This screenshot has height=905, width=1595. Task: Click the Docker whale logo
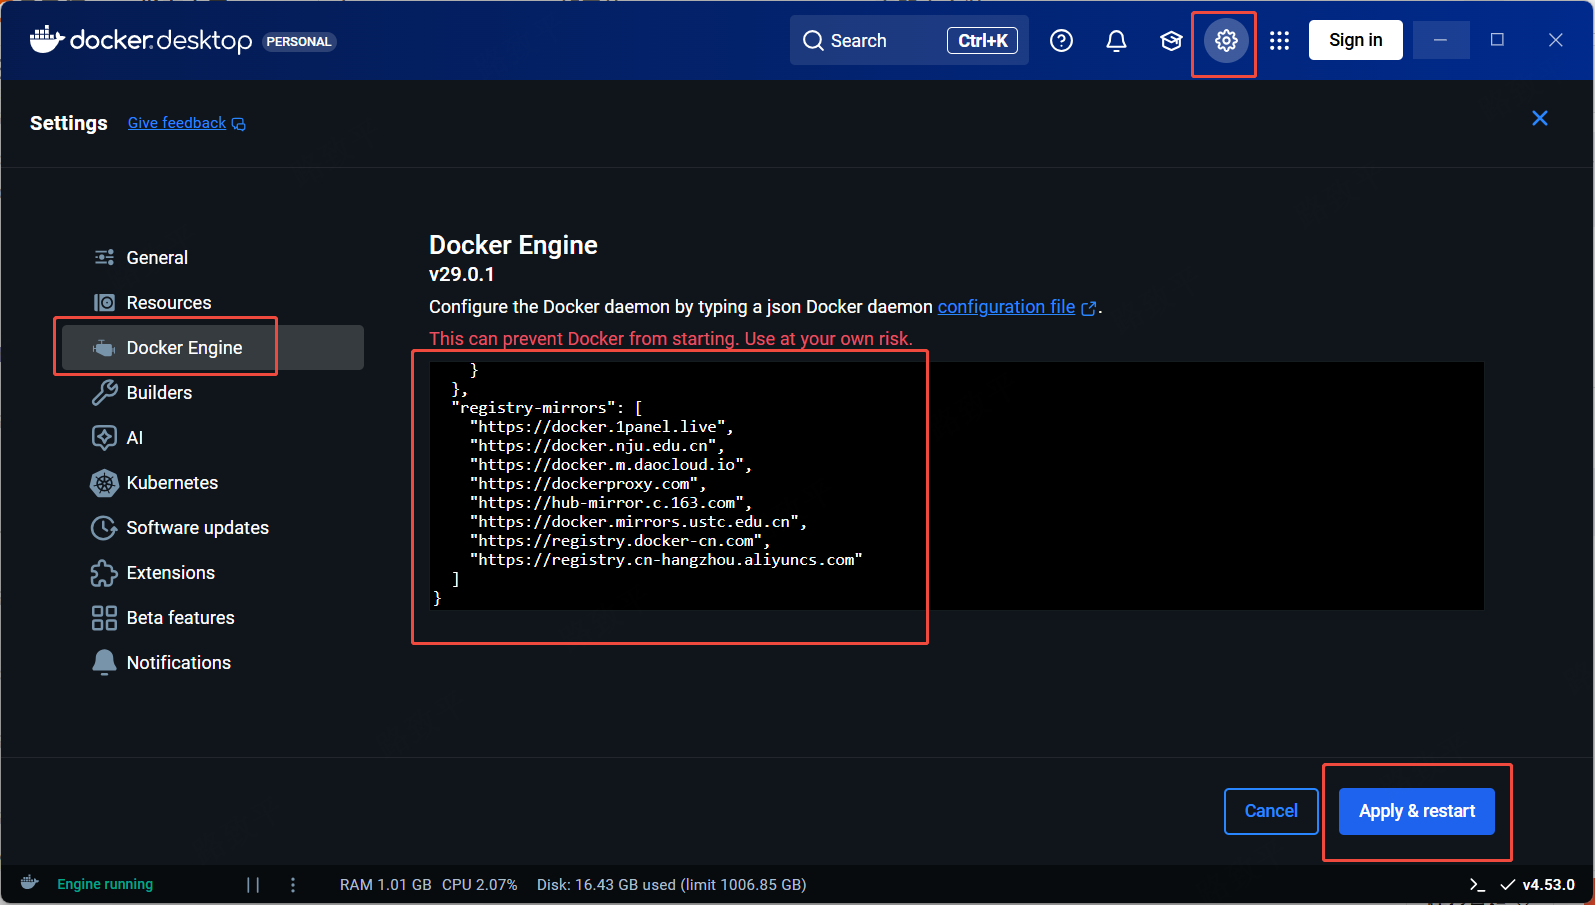47,39
